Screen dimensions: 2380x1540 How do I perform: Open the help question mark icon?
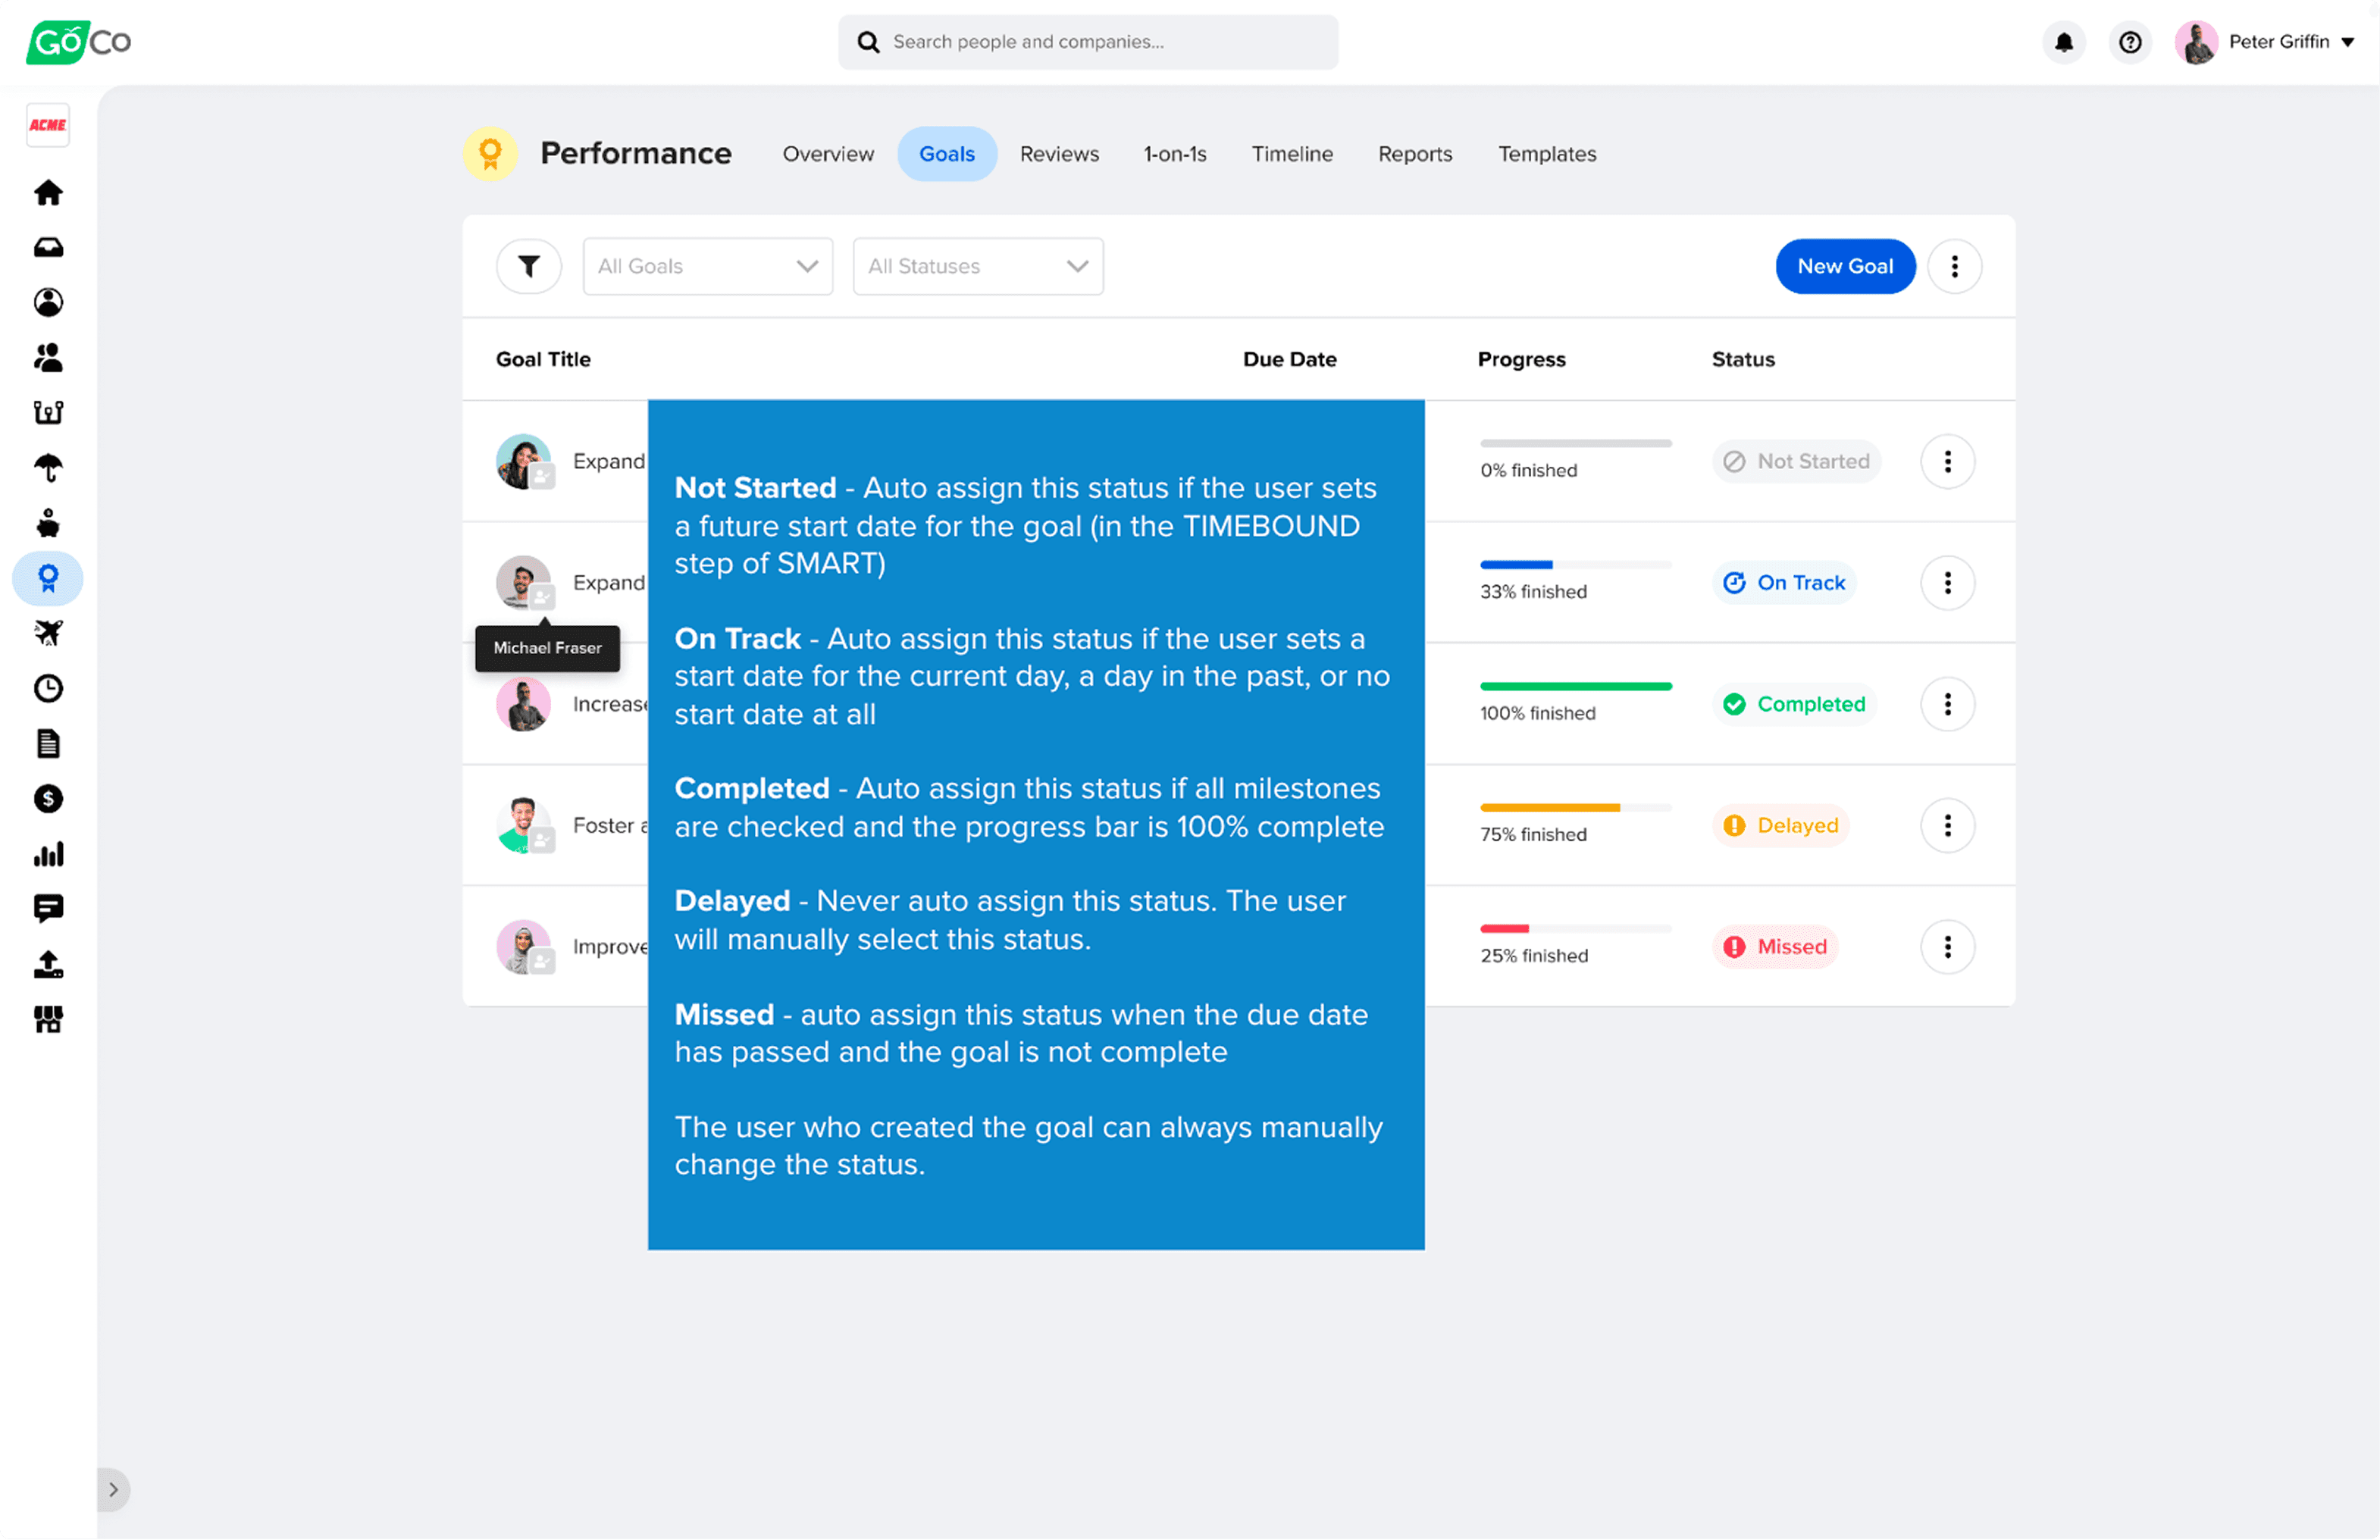coord(2130,42)
